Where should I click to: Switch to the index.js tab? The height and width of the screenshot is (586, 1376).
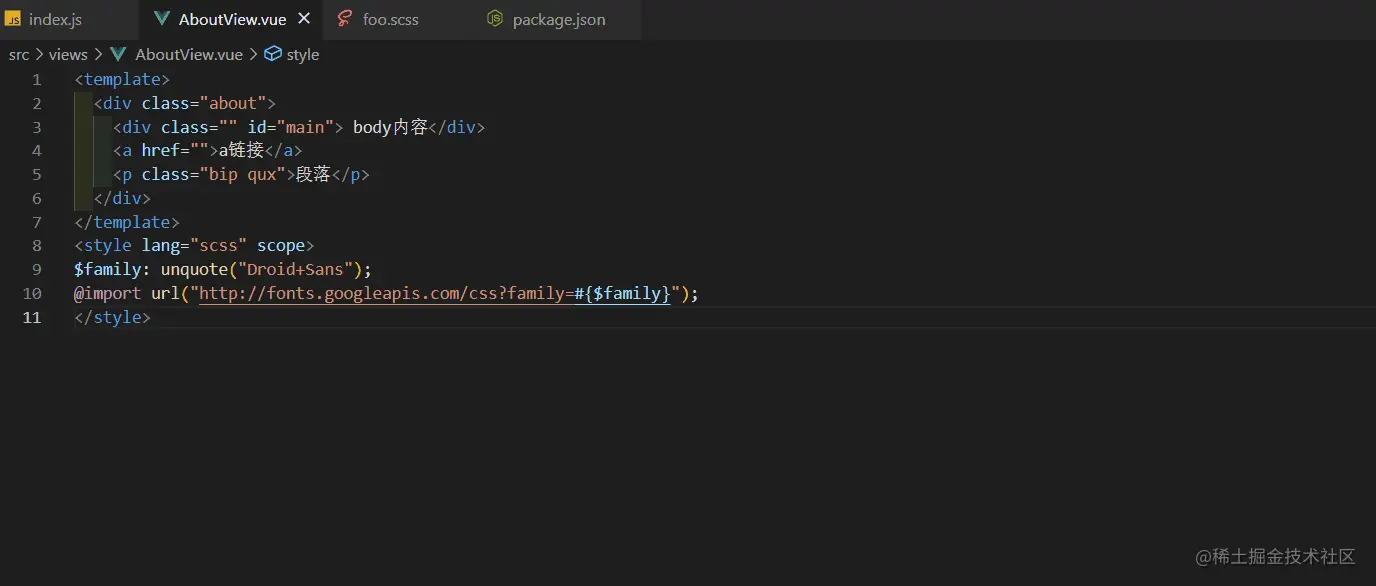tap(56, 19)
